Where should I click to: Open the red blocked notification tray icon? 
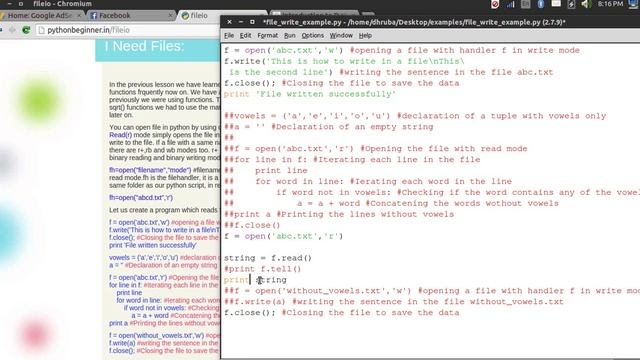(495, 4)
